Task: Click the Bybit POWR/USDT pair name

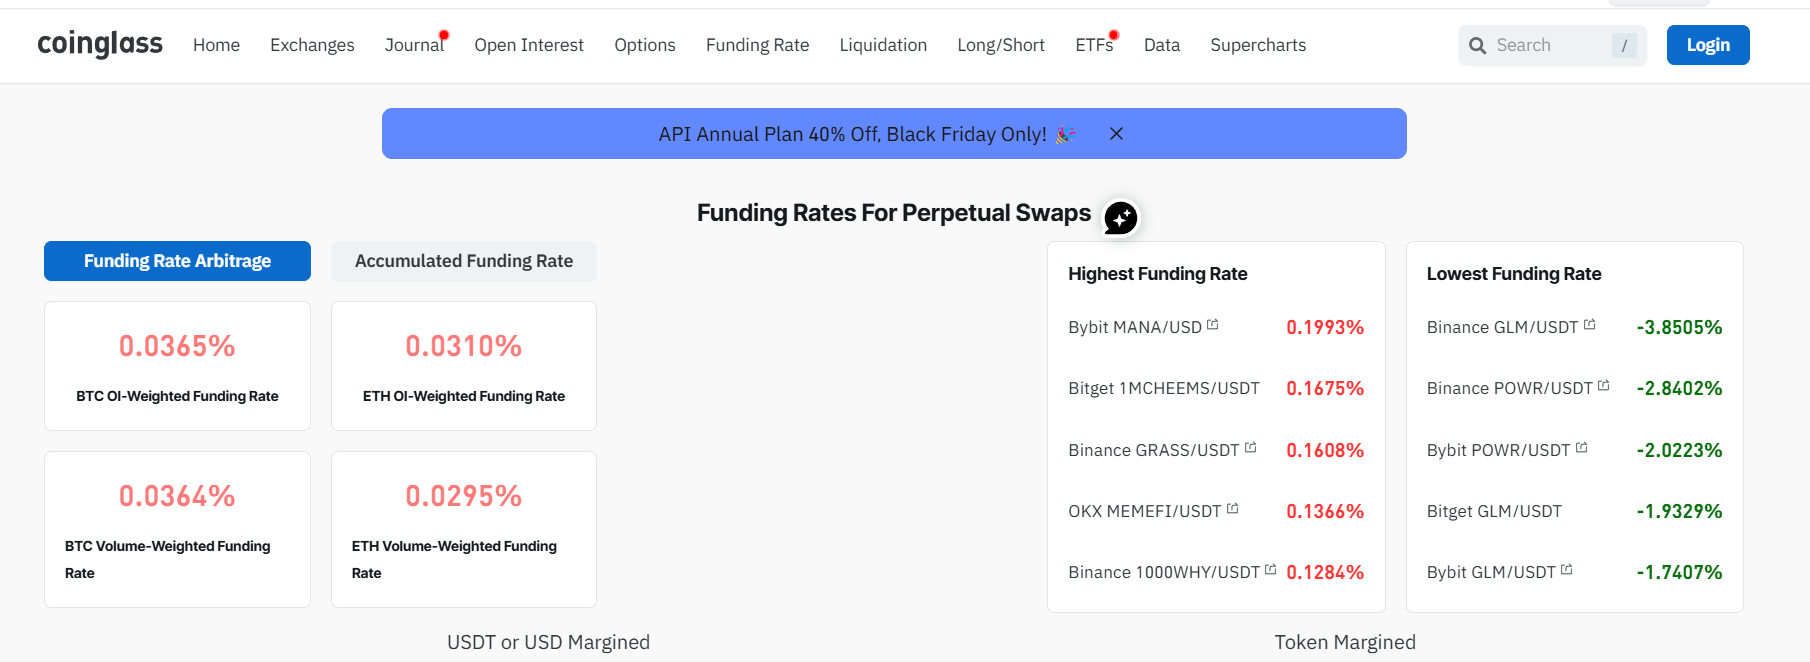Action: point(1499,450)
